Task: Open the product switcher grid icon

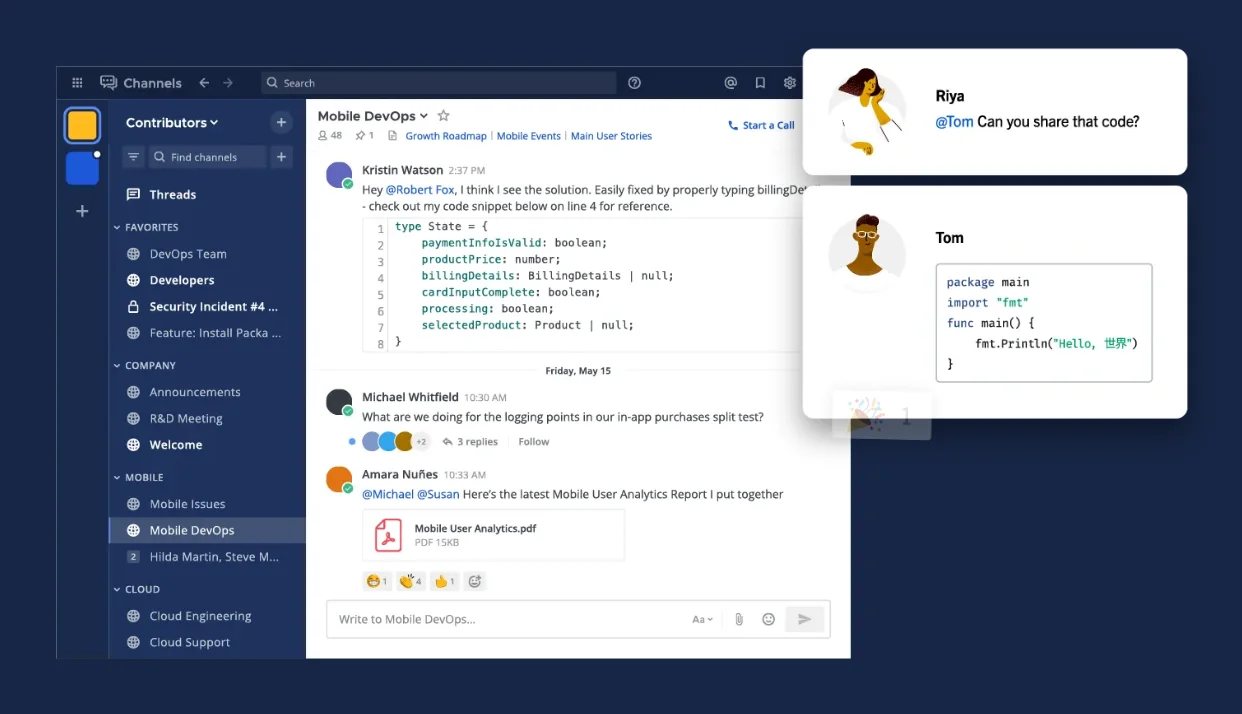Action: pos(77,83)
